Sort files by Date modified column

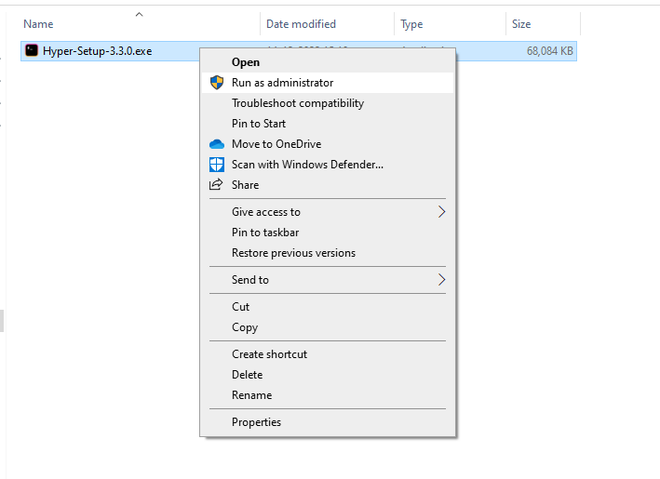[x=301, y=24]
